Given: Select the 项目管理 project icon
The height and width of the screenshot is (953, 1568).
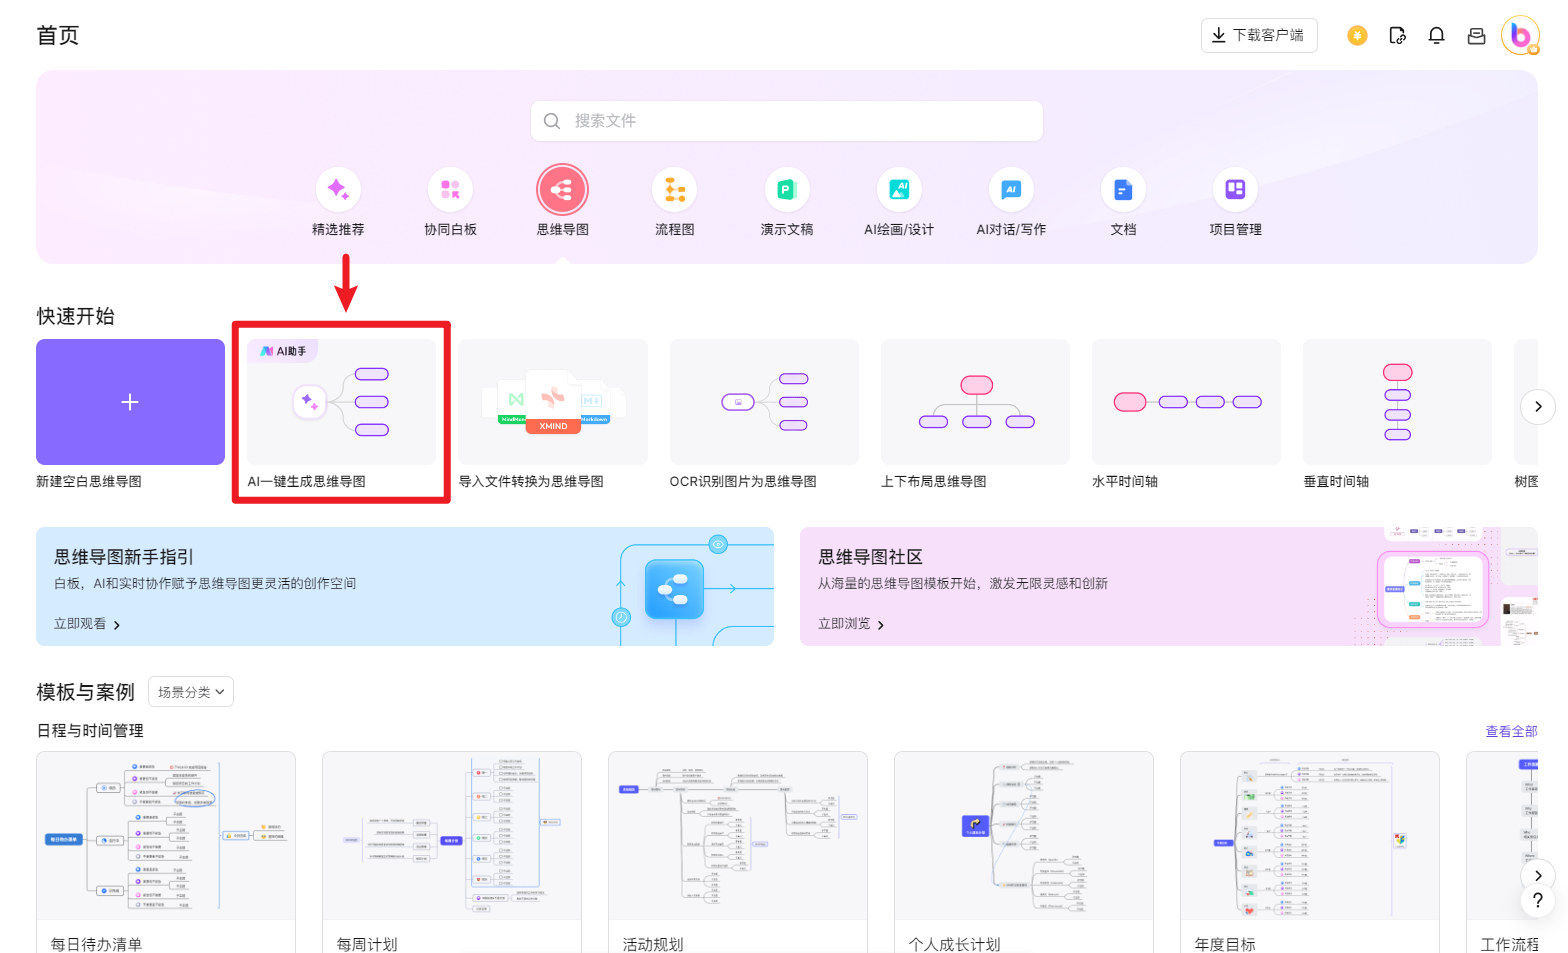Looking at the screenshot, I should [x=1235, y=189].
